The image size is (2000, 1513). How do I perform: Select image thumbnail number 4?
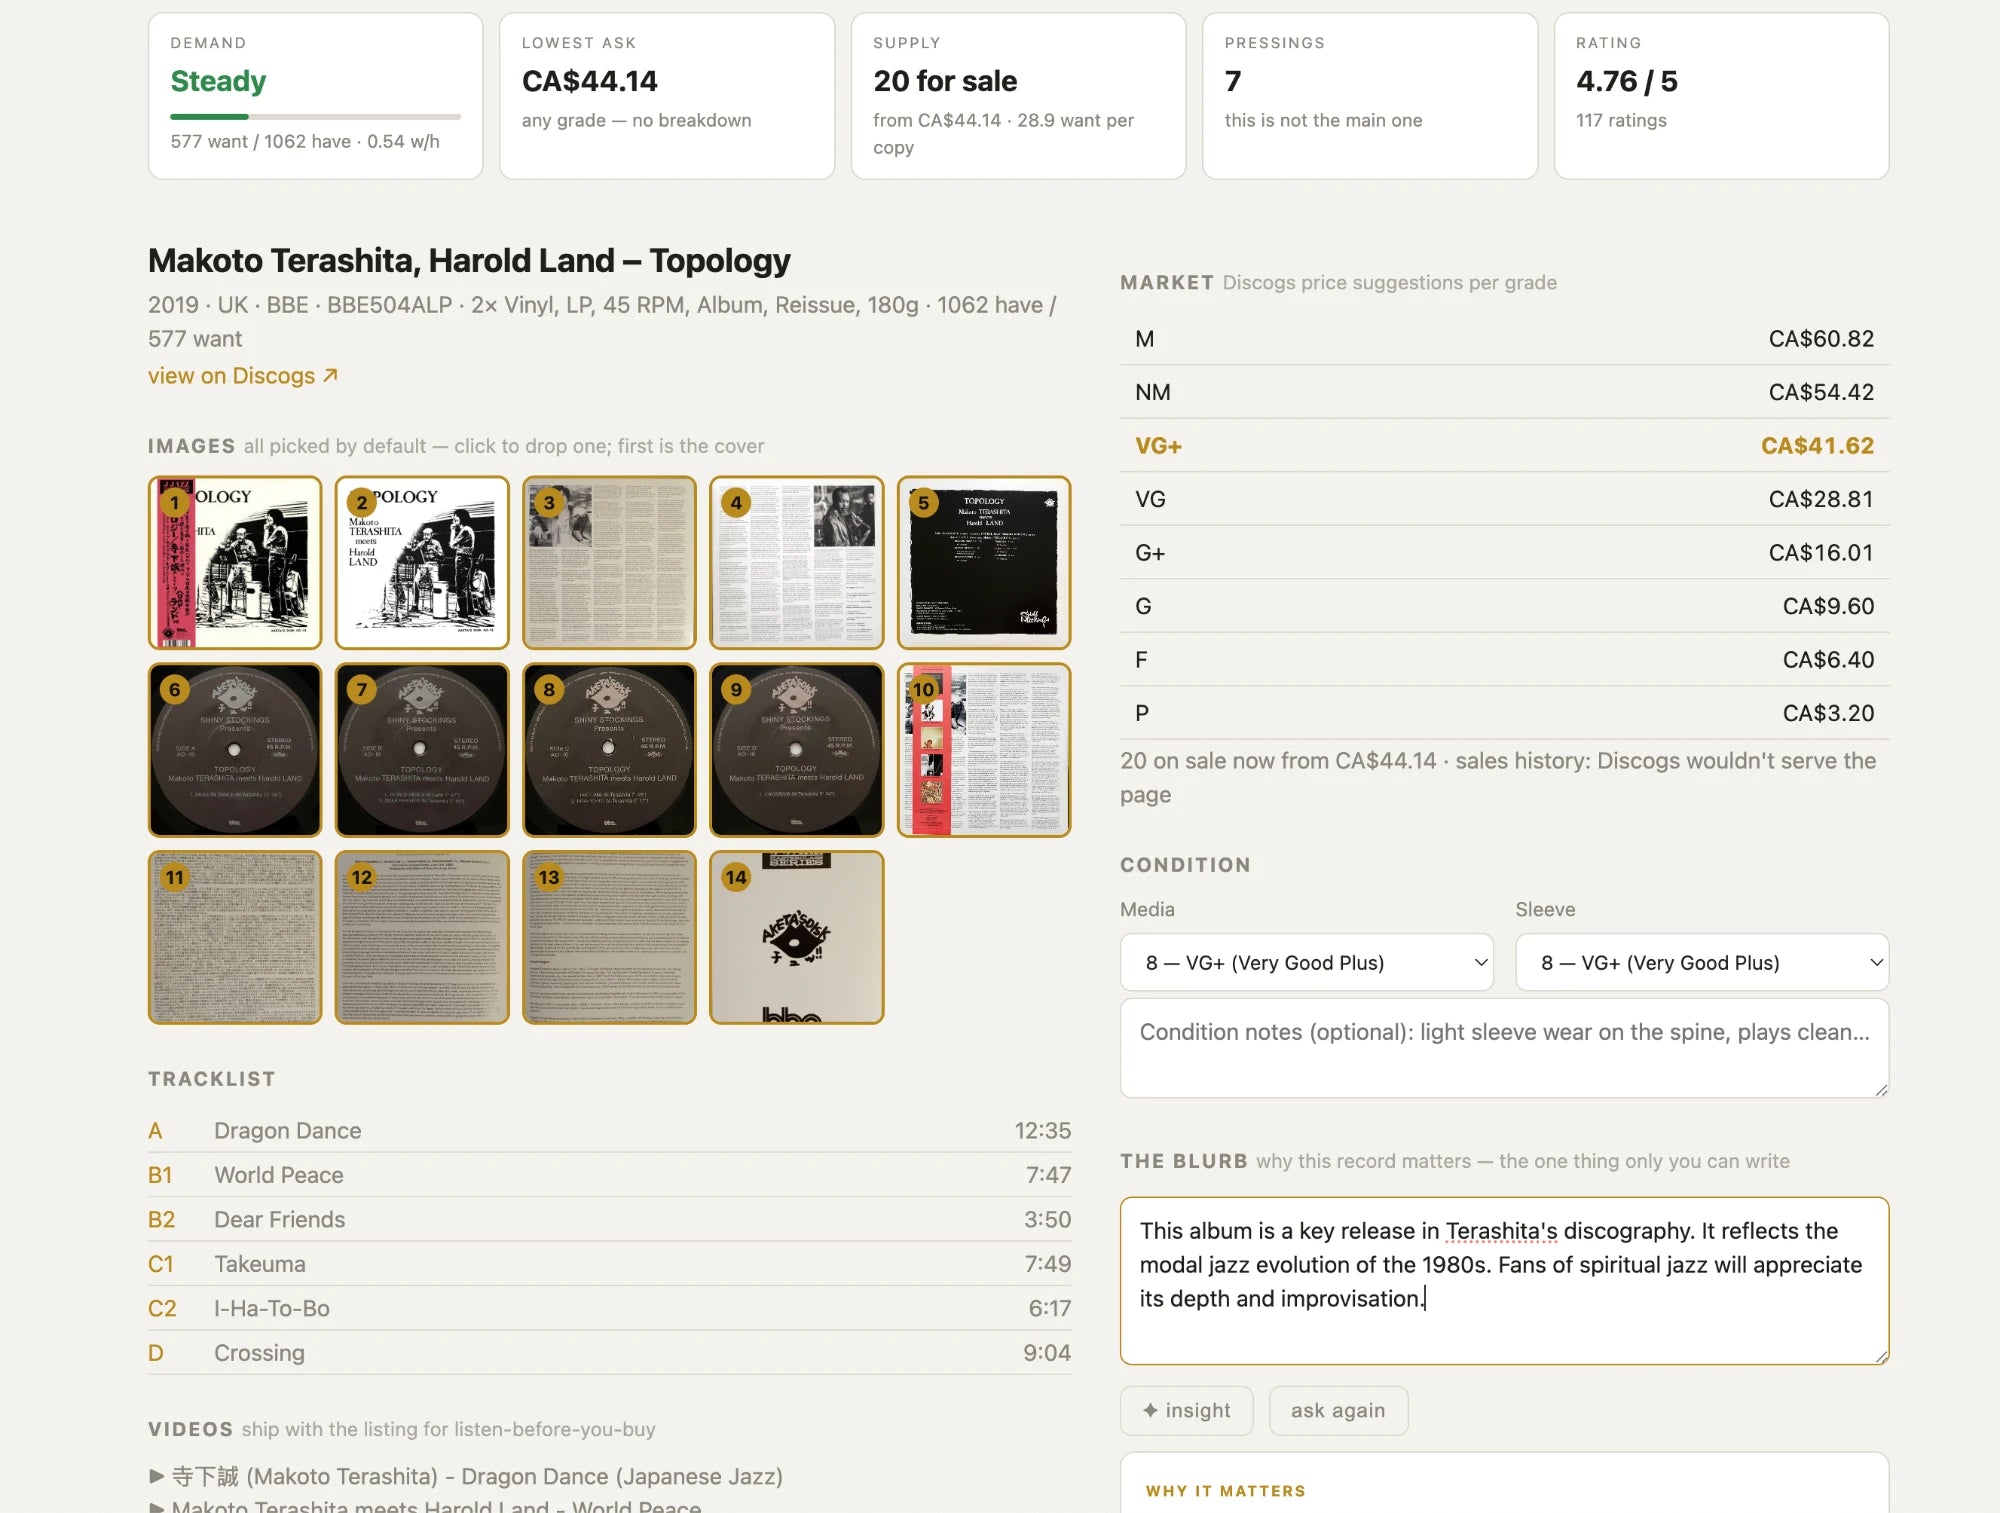point(796,562)
